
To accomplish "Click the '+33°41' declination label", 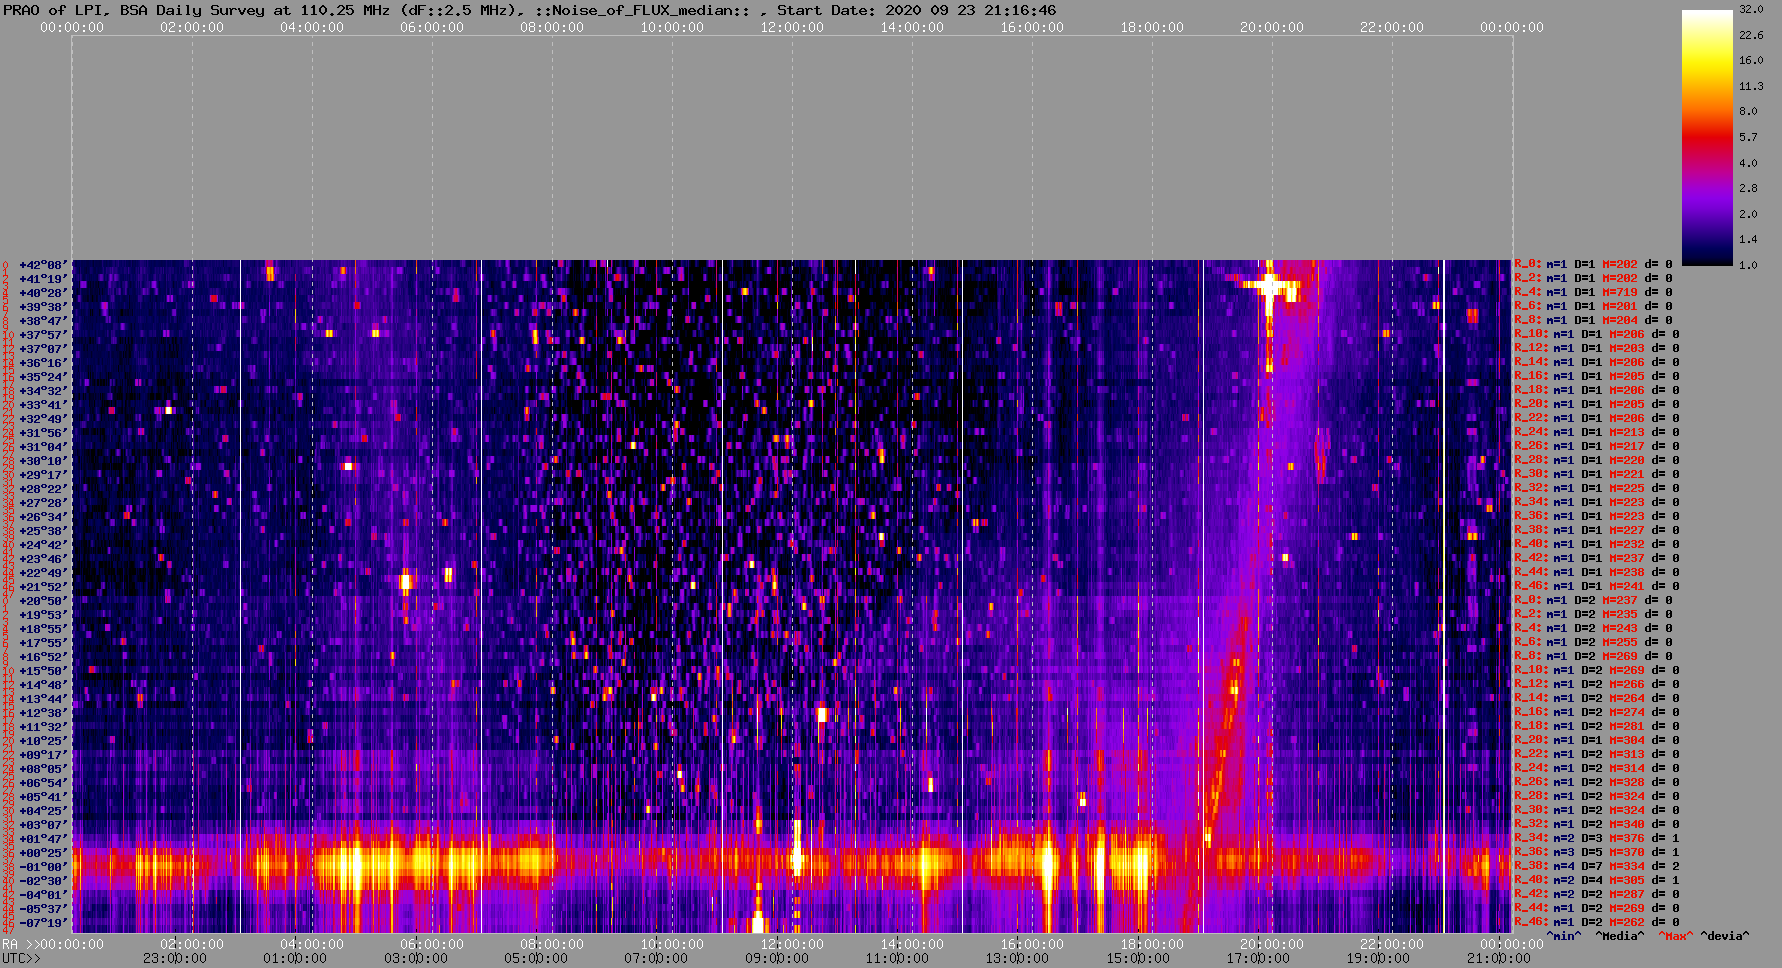I will click(x=43, y=405).
